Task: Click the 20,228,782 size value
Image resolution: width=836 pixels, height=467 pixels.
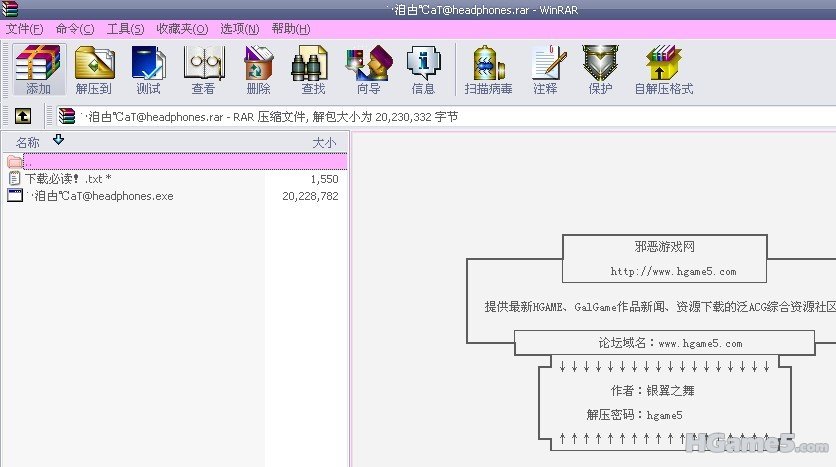Action: coord(310,196)
